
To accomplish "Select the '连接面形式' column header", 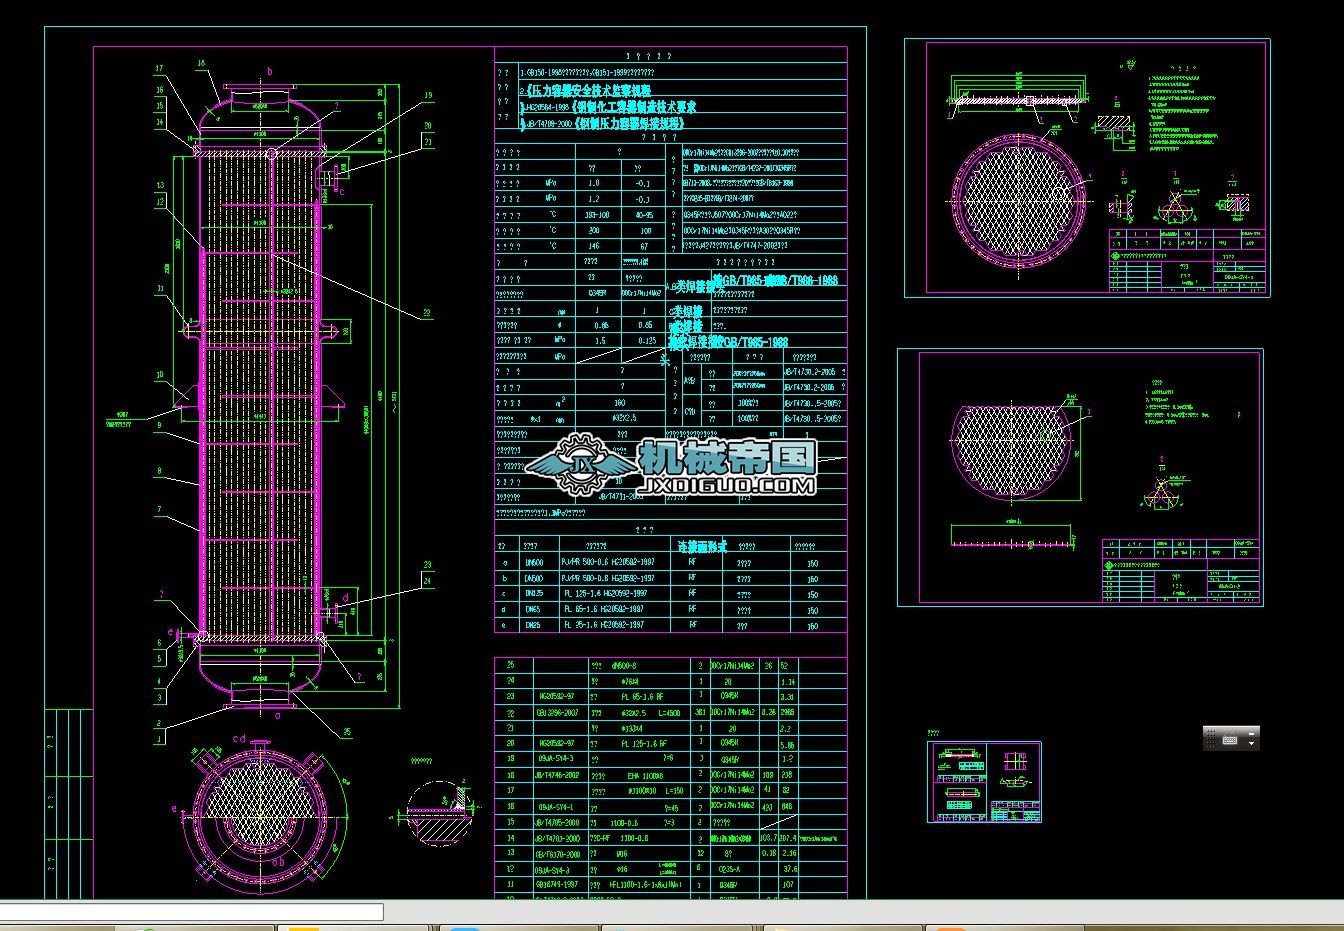I will tap(702, 547).
